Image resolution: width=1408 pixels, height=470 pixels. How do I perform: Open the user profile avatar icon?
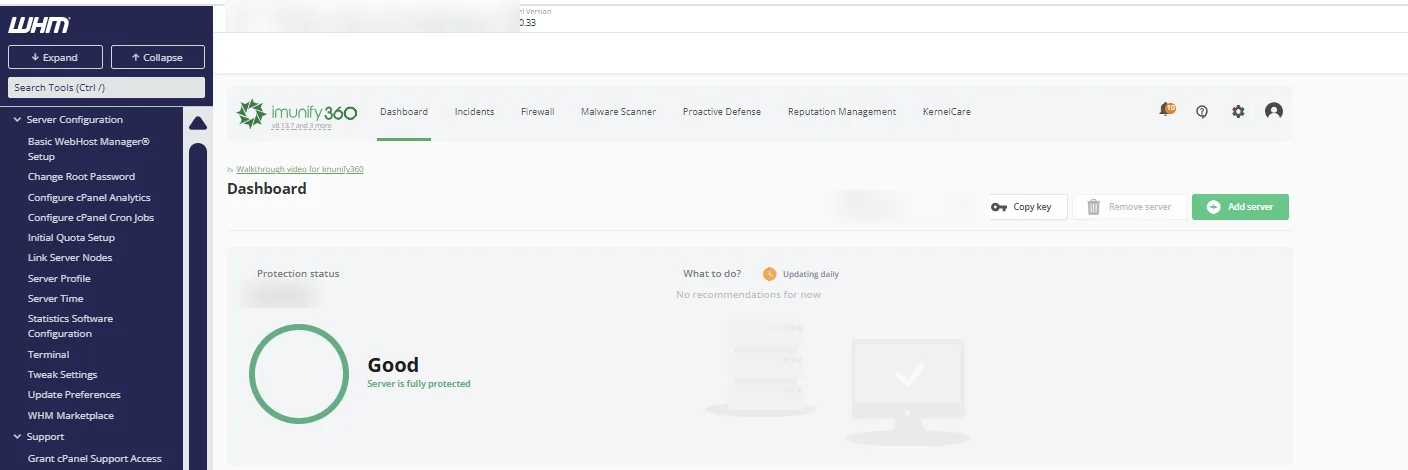click(x=1274, y=112)
